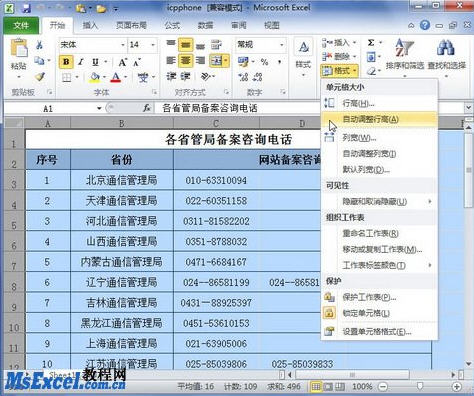Image resolution: width=474 pixels, height=396 pixels.
Task: Click the increase indent icon
Action: point(185,77)
